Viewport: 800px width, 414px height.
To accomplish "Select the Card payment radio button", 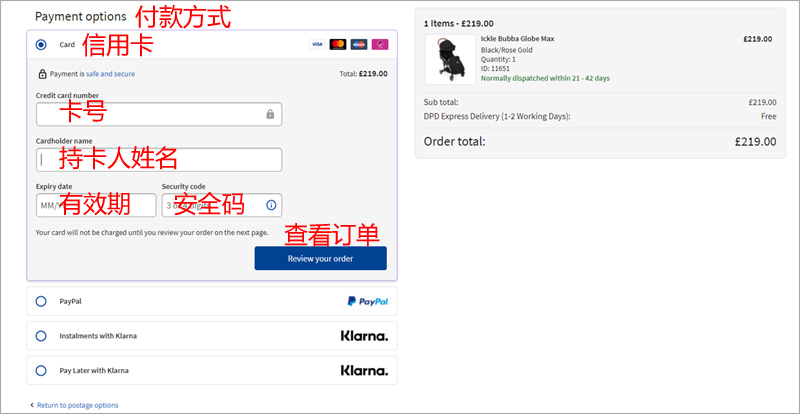I will (x=41, y=45).
